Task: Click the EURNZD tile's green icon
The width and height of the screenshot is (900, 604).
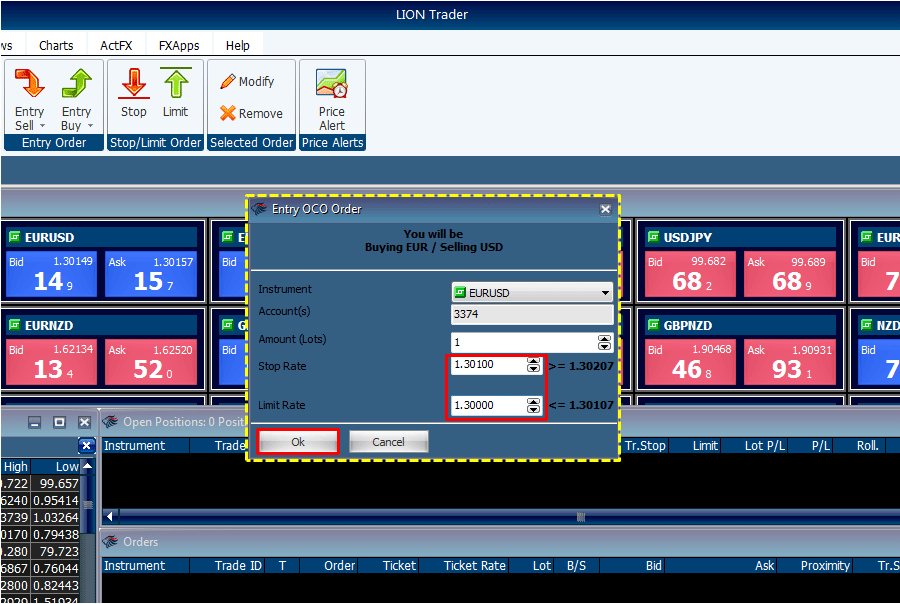Action: [x=14, y=326]
